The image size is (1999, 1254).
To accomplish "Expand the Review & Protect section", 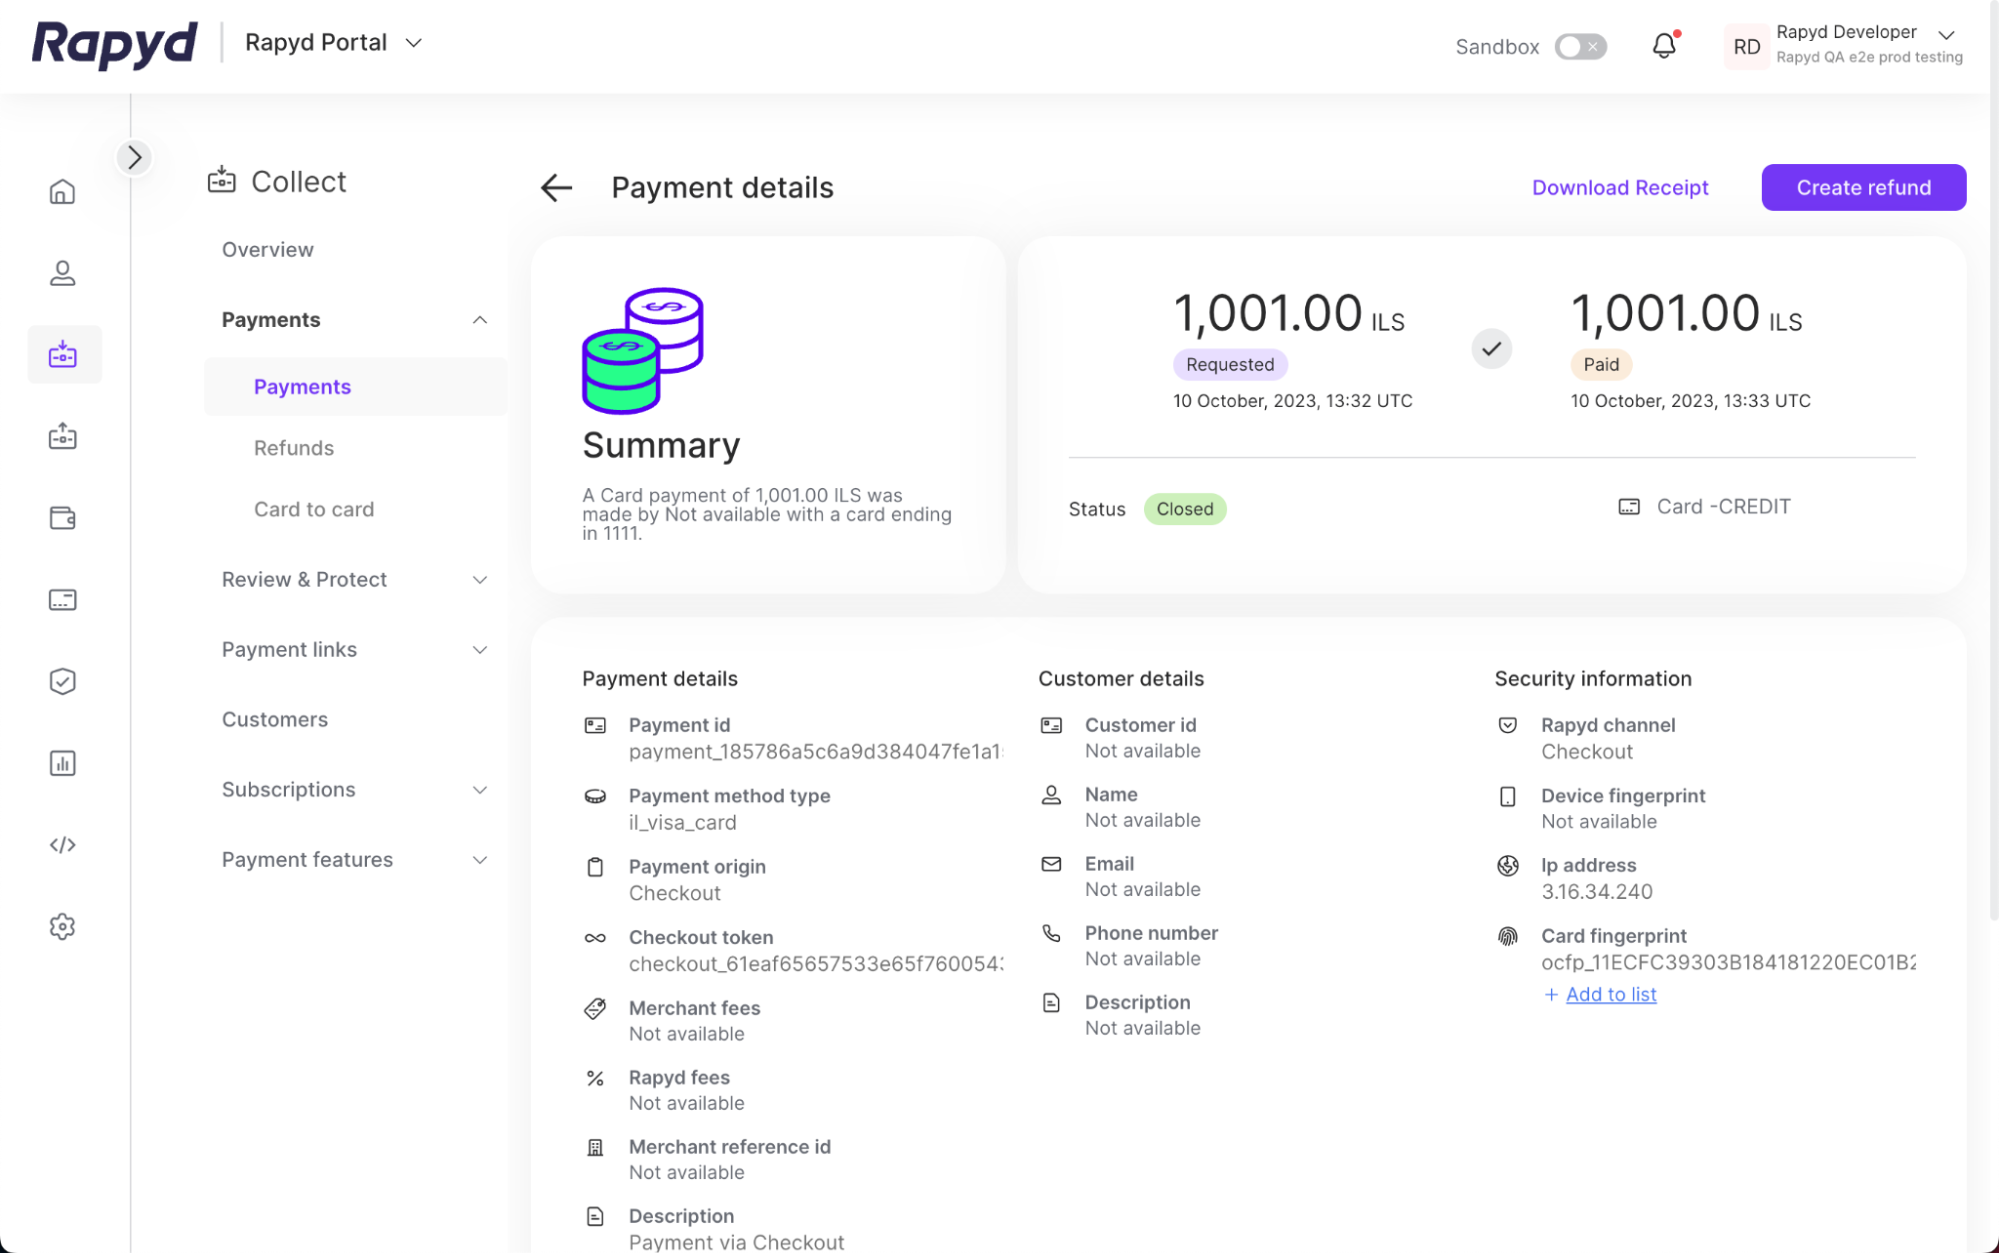I will pyautogui.click(x=480, y=580).
